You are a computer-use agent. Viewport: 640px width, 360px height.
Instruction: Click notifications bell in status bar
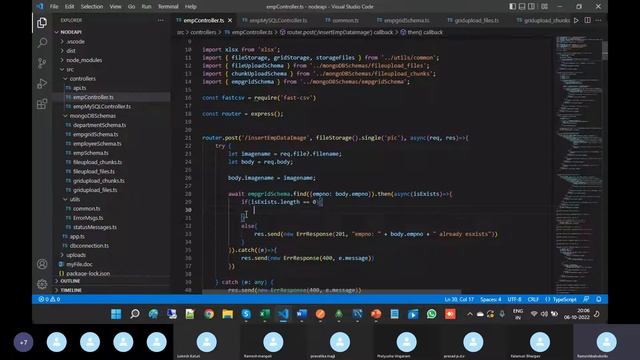pos(599,299)
